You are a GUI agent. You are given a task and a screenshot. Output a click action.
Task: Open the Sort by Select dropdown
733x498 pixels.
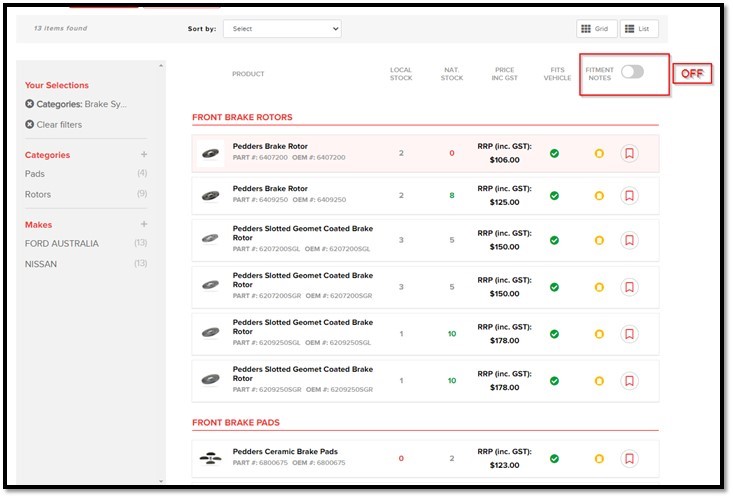click(282, 29)
